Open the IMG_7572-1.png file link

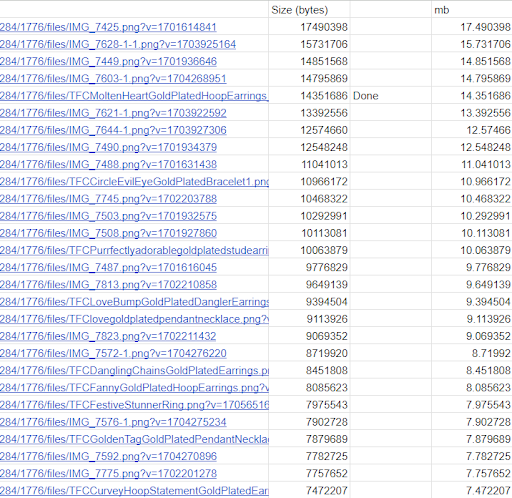pyautogui.click(x=113, y=353)
